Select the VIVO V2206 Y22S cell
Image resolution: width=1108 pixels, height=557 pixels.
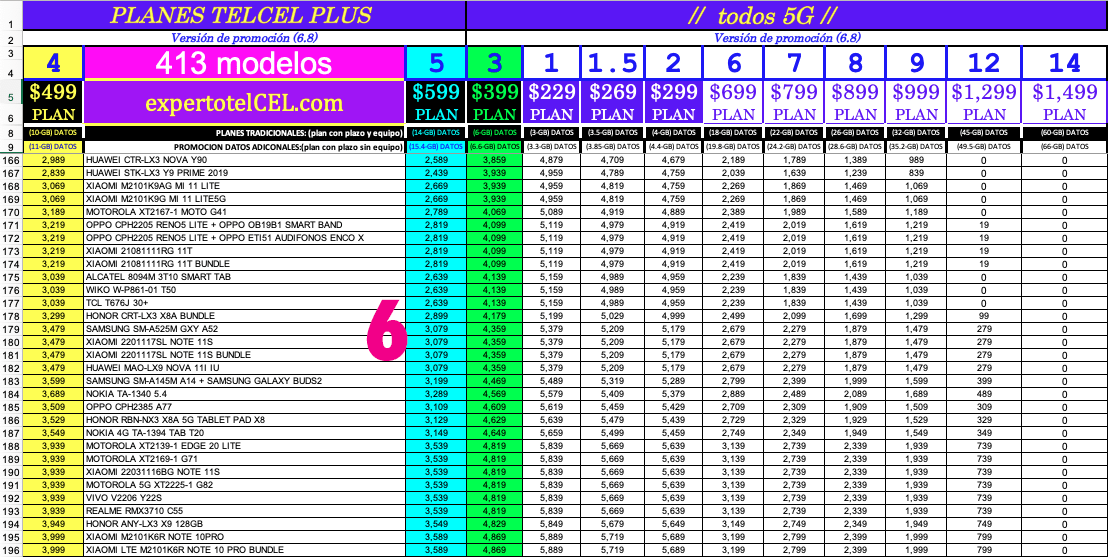(244, 498)
